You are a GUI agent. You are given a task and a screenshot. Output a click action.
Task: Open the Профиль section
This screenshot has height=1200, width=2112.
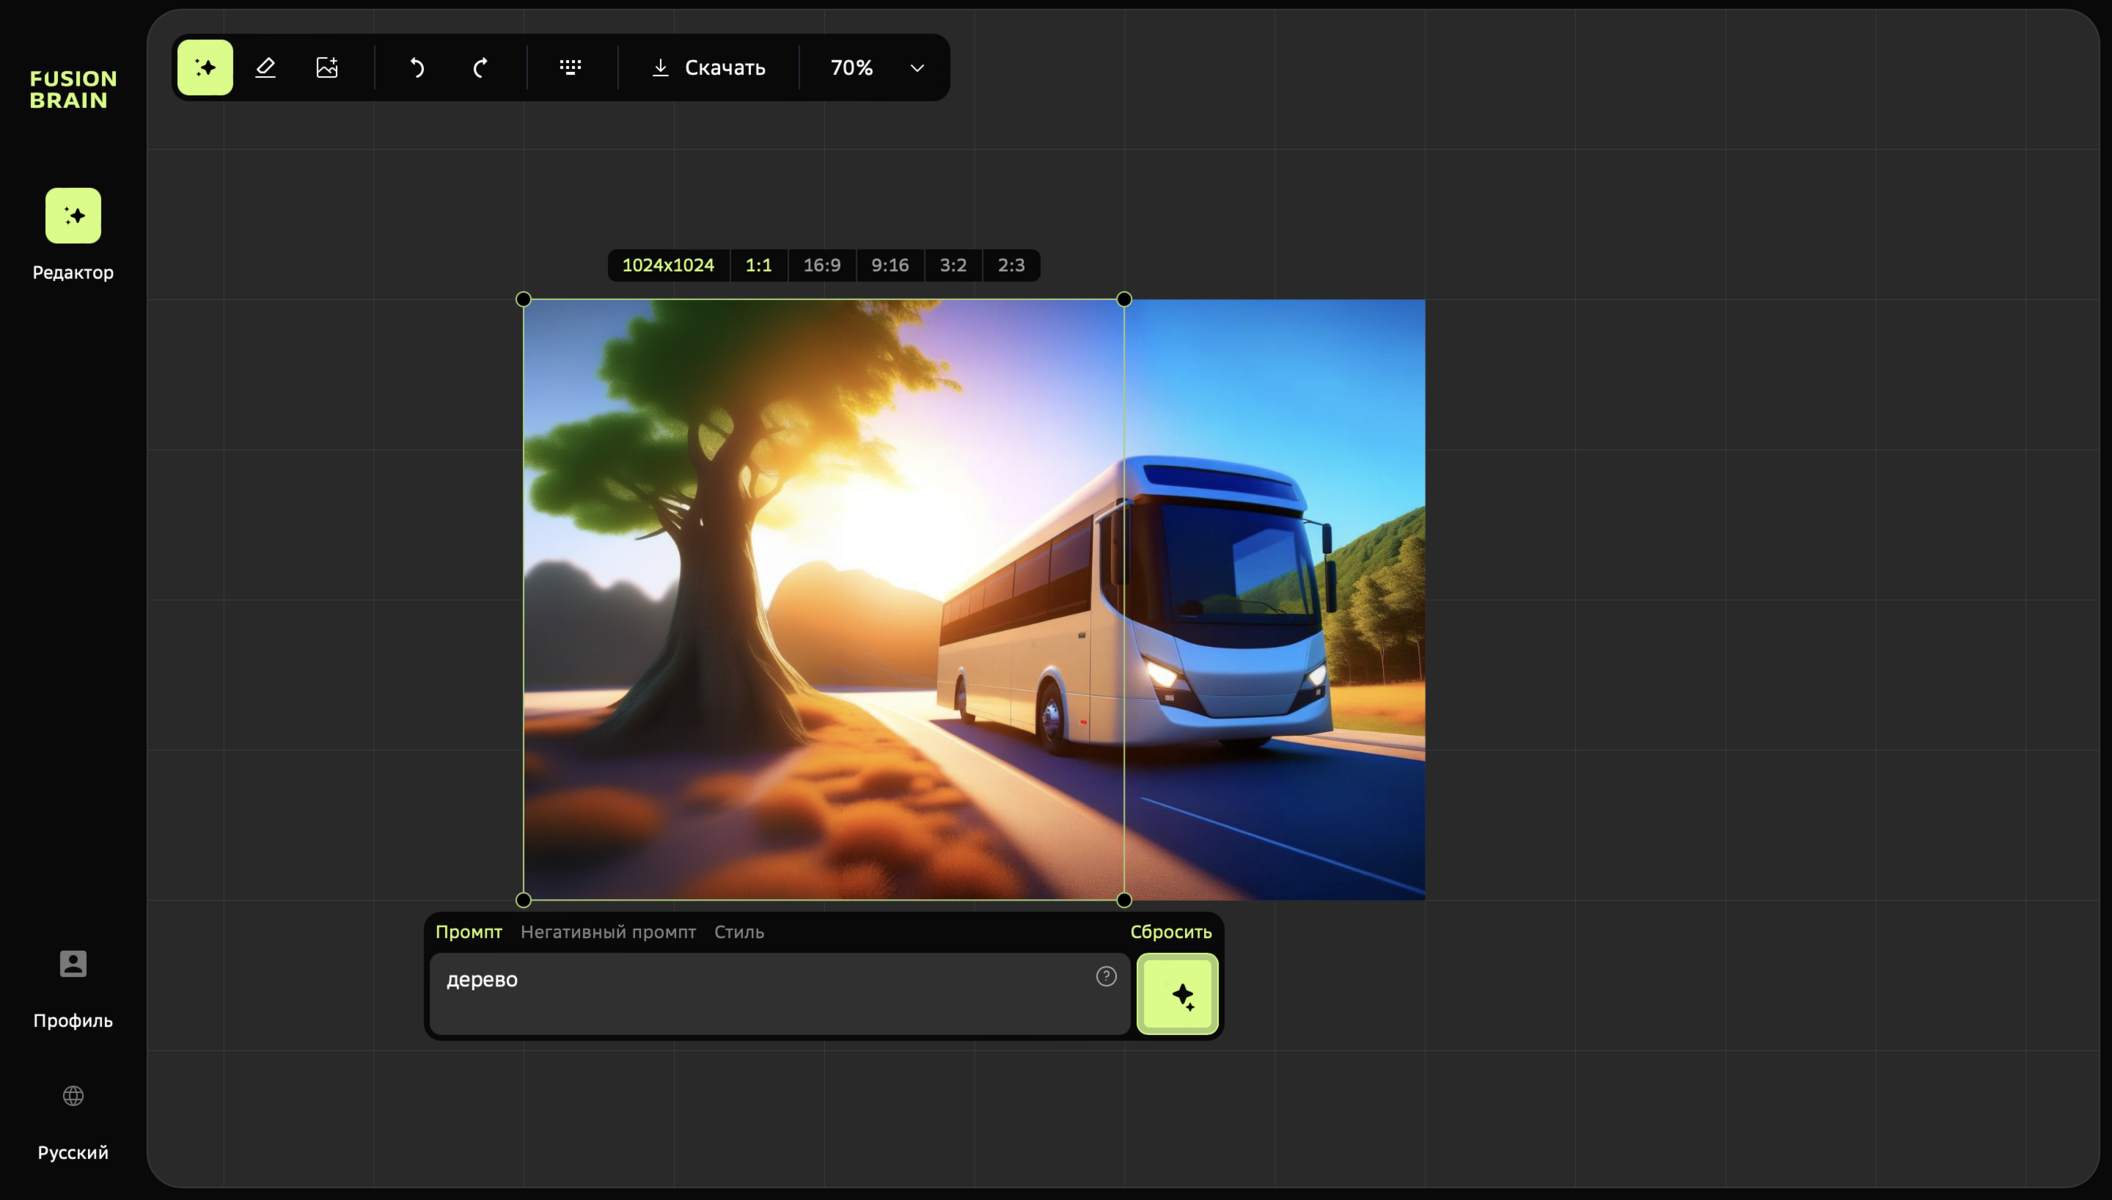click(73, 965)
